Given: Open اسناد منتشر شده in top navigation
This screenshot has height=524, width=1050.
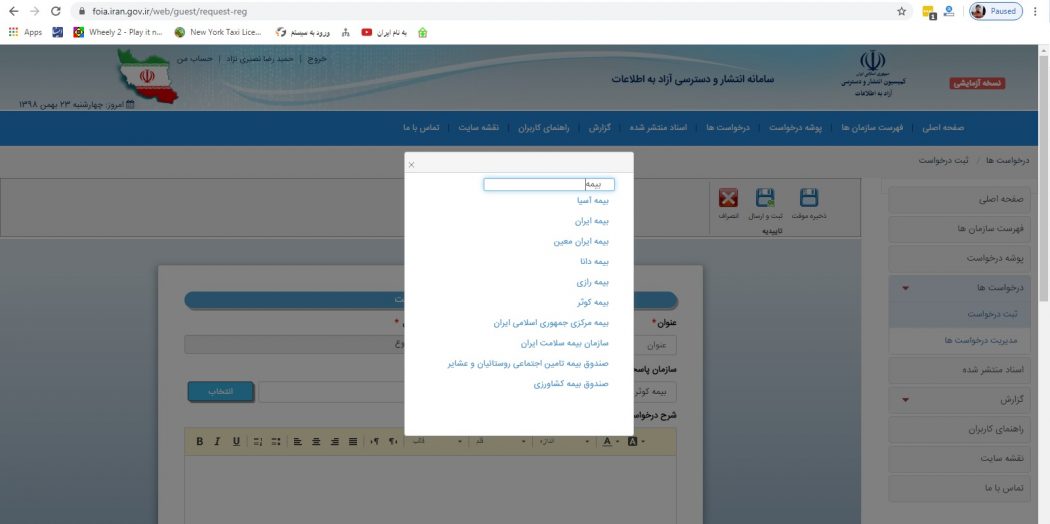Looking at the screenshot, I should [657, 128].
